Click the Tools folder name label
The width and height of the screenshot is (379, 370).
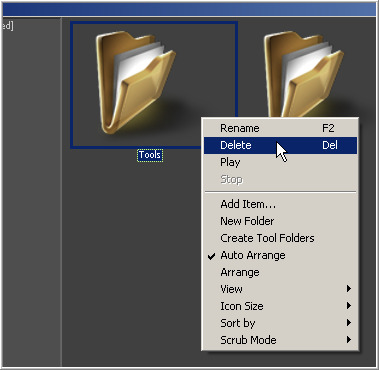click(x=150, y=155)
